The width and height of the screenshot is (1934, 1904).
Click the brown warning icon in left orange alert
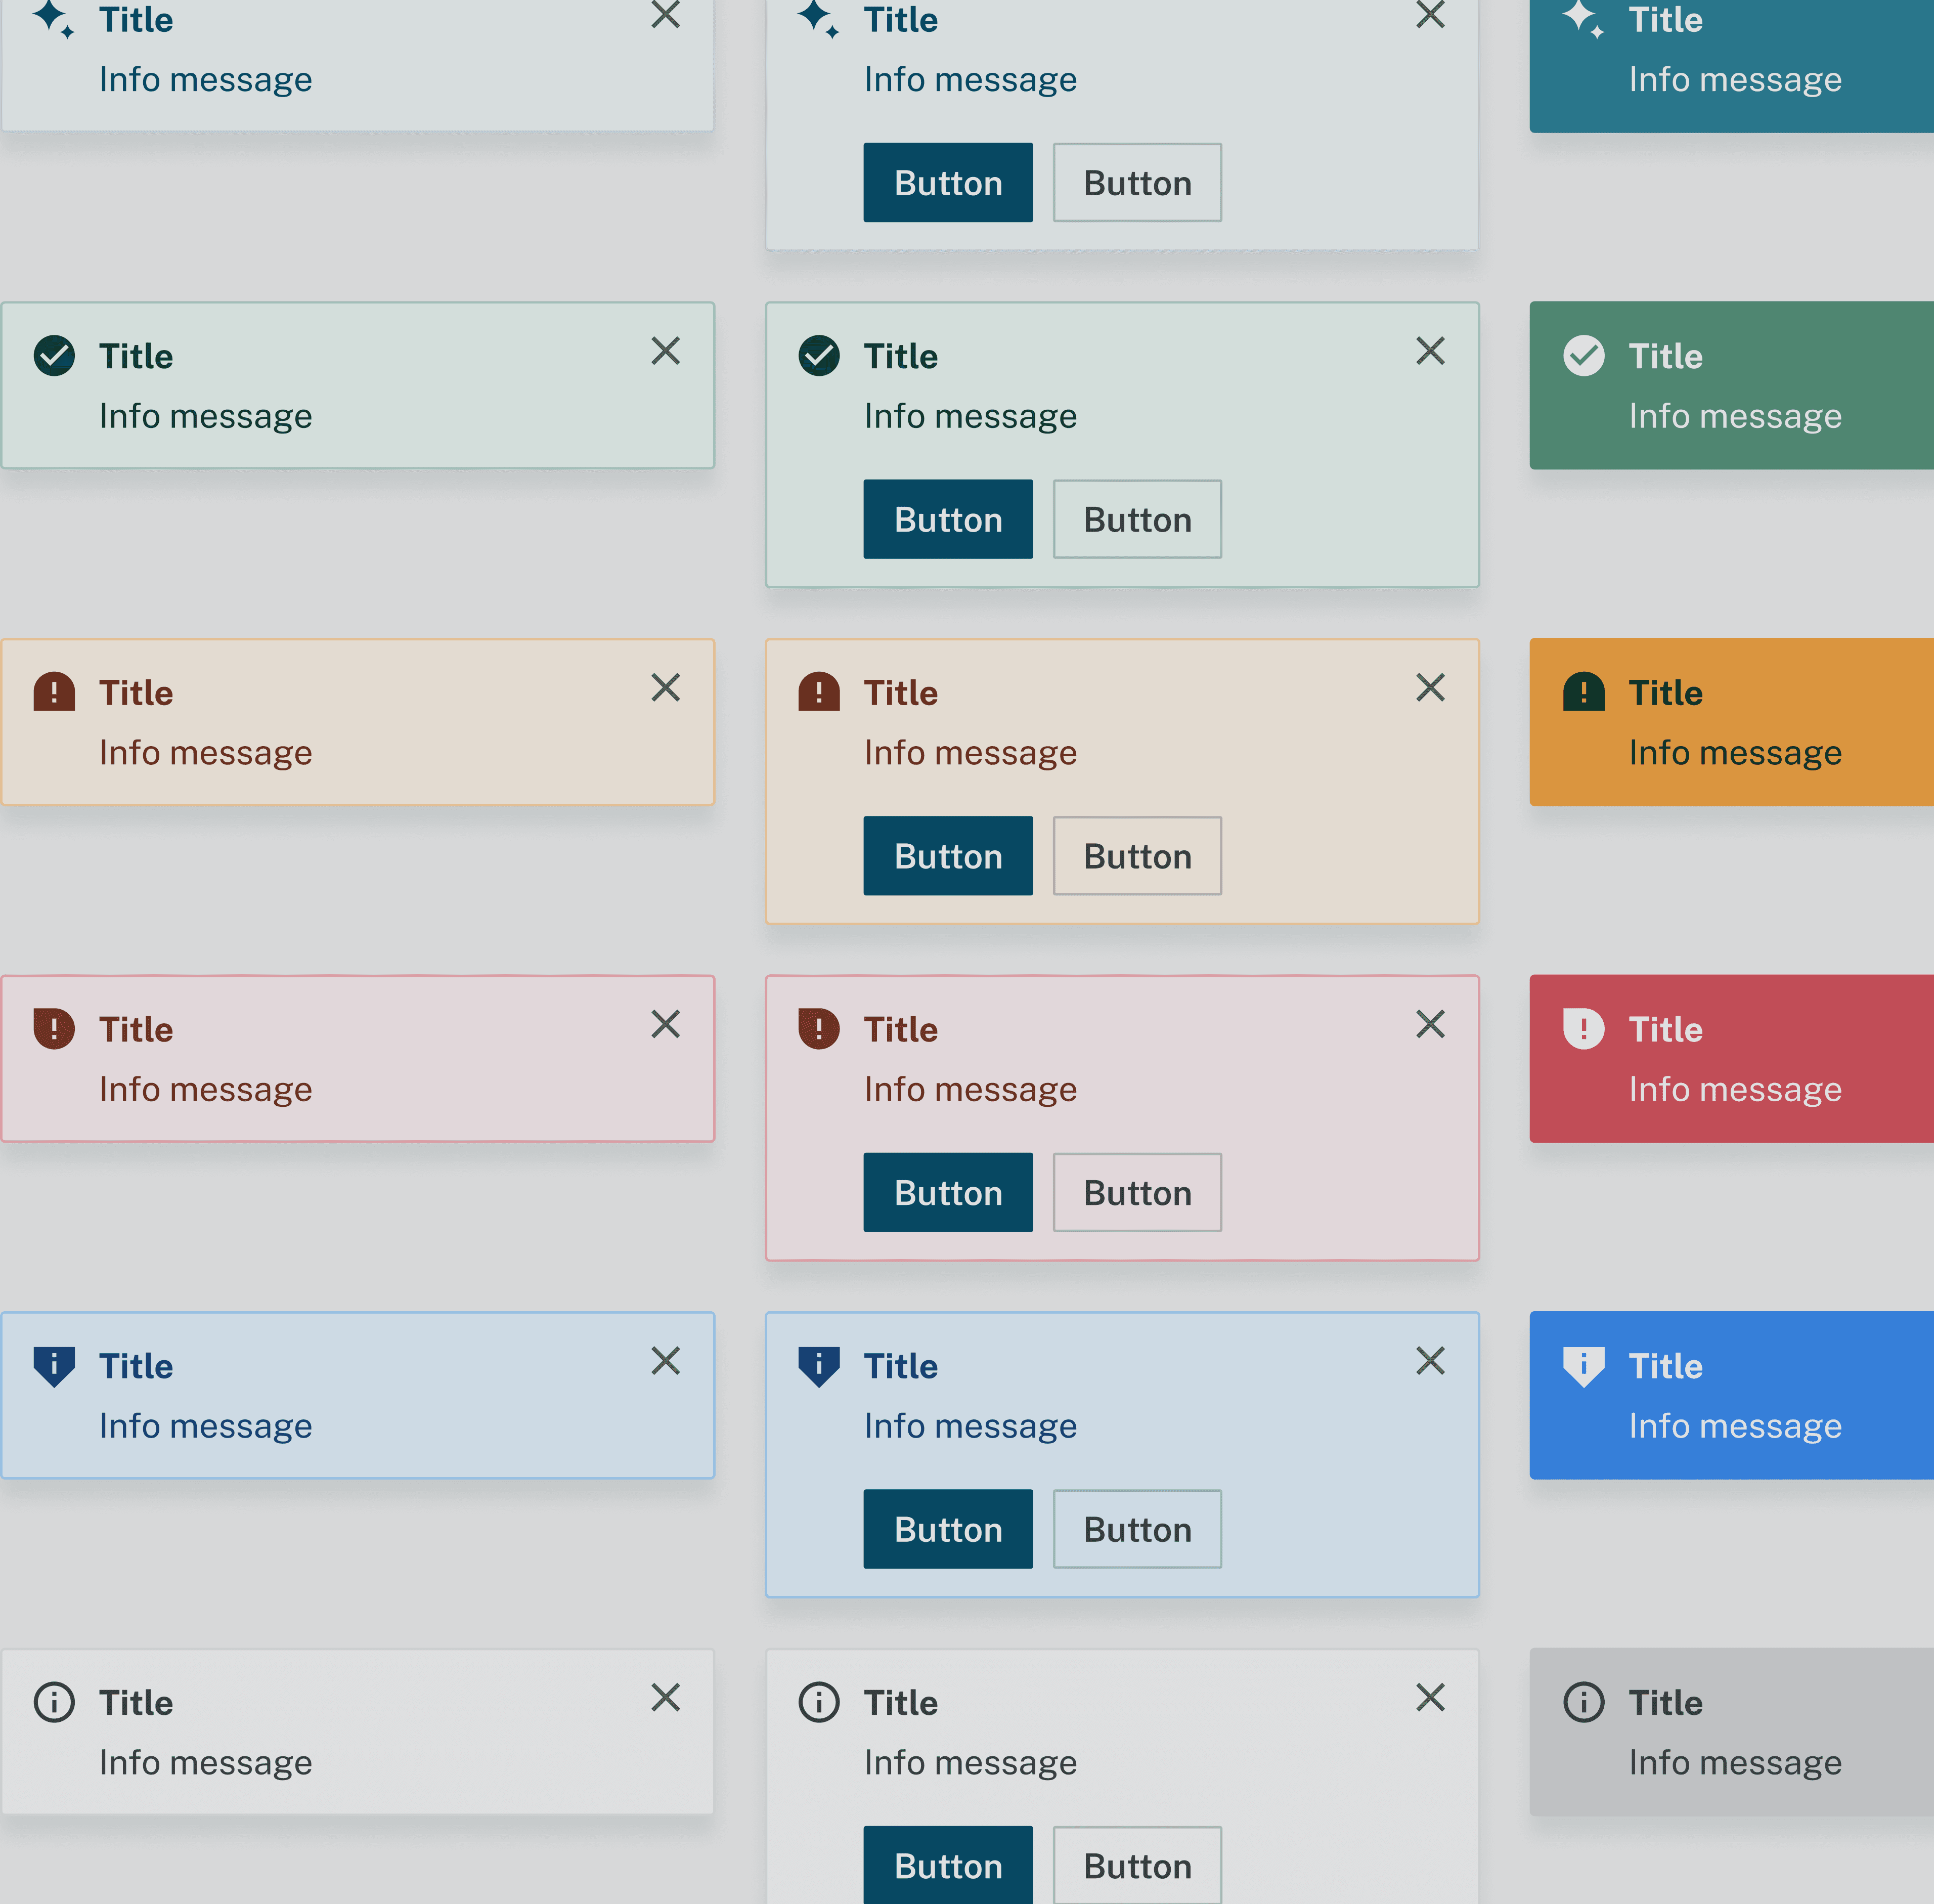tap(54, 692)
